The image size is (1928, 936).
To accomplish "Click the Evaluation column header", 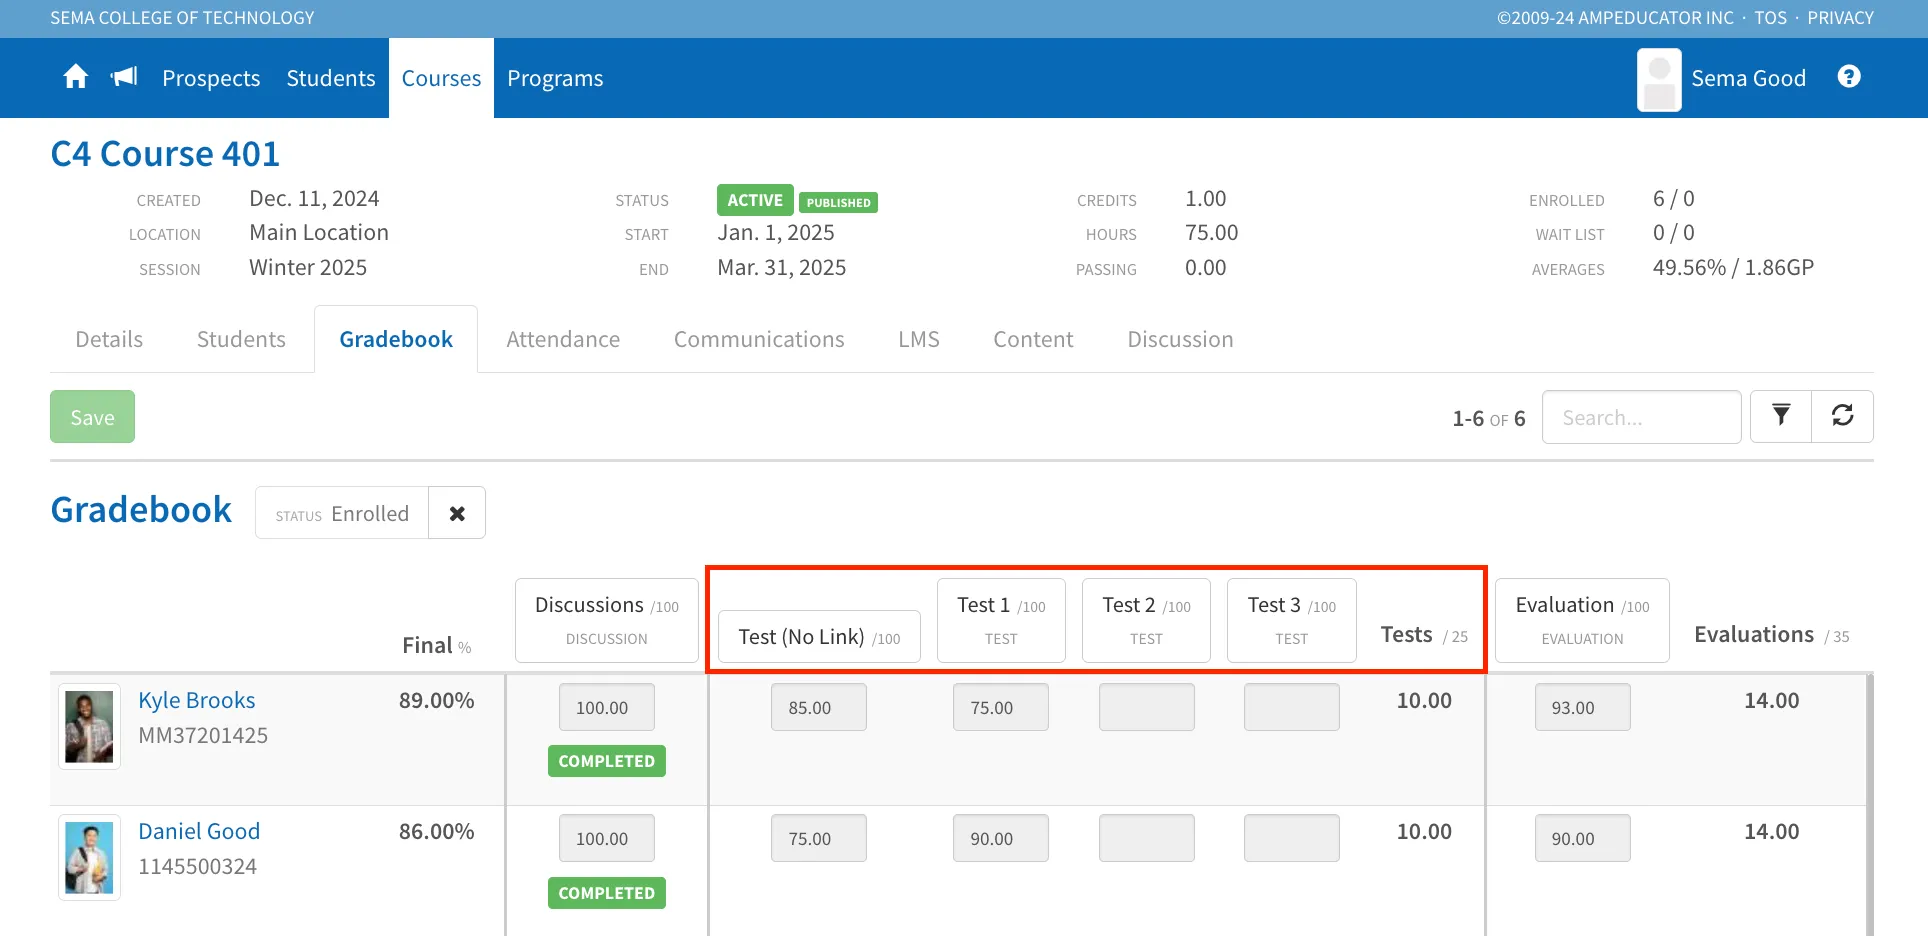I will pyautogui.click(x=1582, y=620).
